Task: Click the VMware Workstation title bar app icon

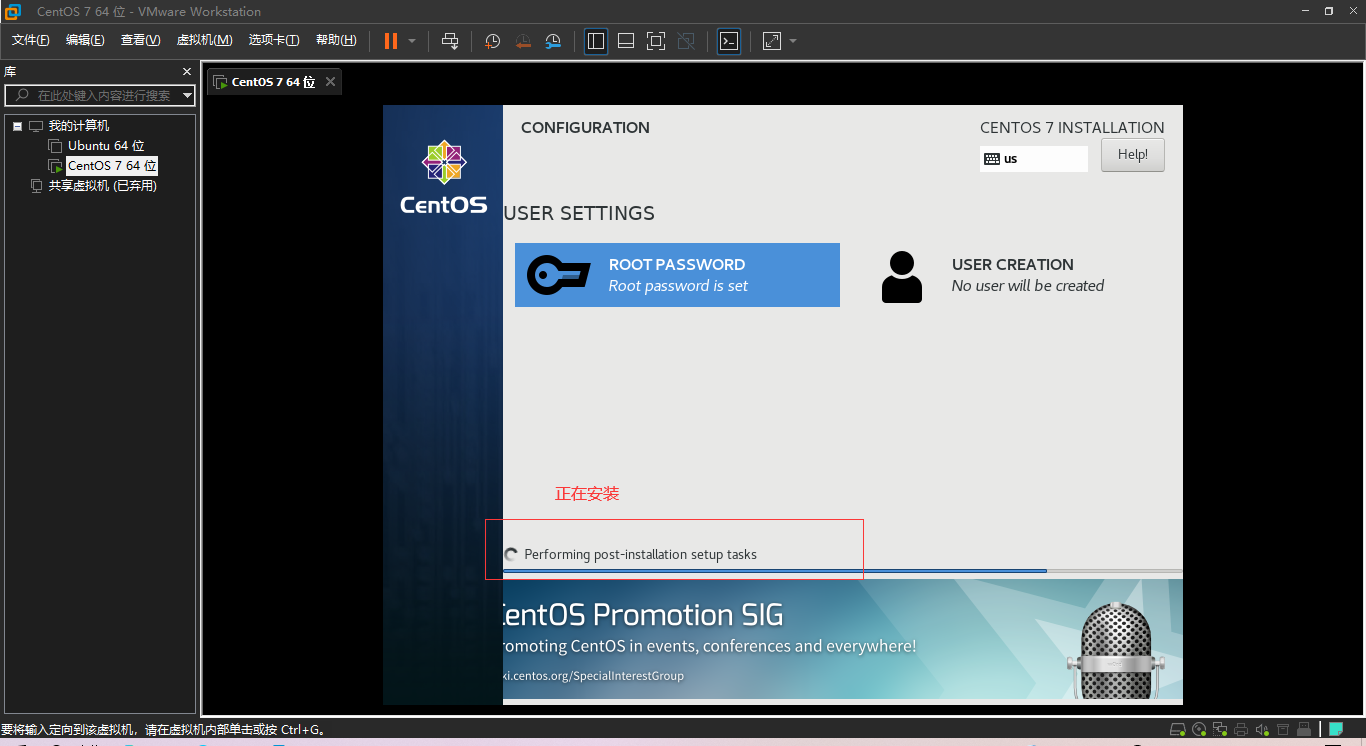Action: click(13, 11)
